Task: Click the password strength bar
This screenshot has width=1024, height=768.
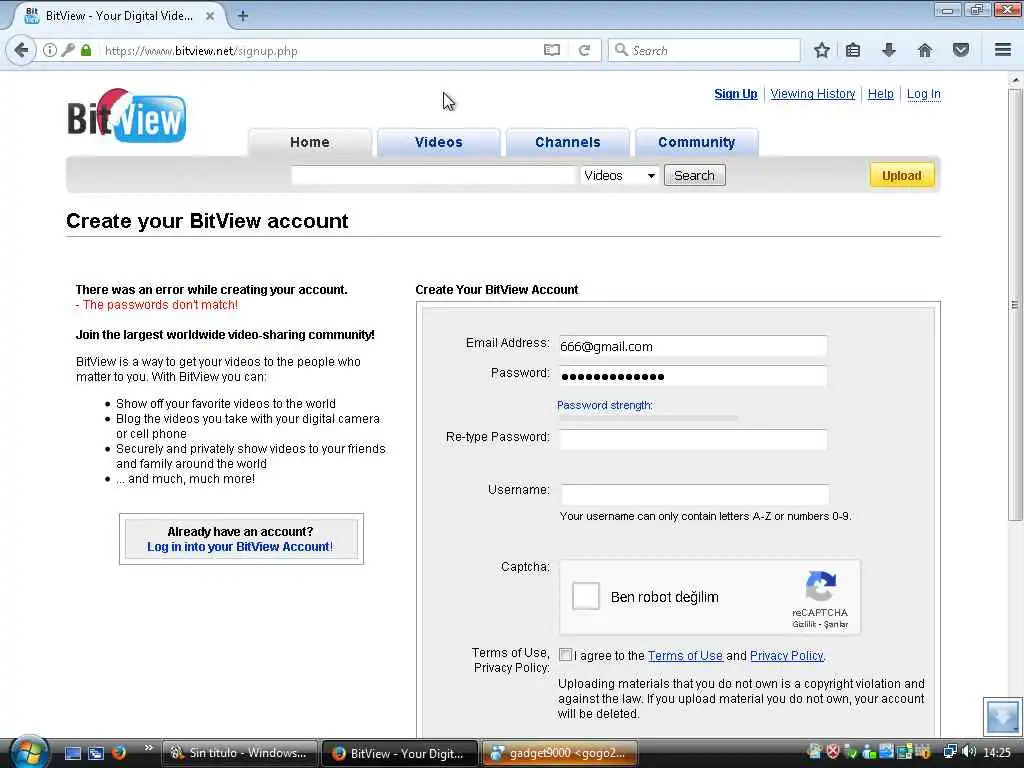Action: coord(648,417)
